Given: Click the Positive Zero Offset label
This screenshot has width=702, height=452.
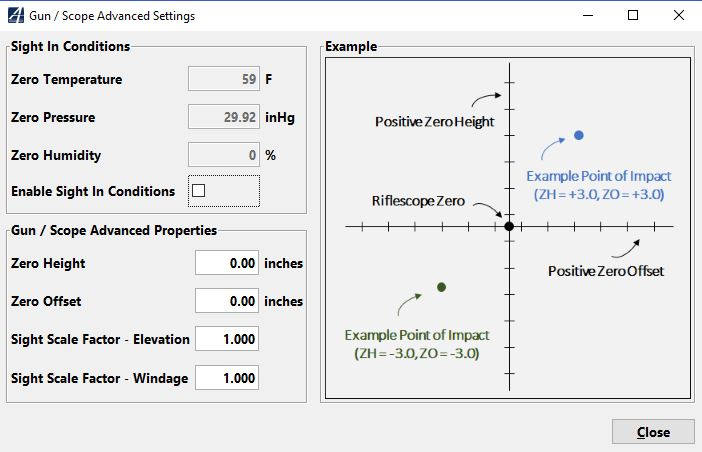Looking at the screenshot, I should pyautogui.click(x=606, y=271).
